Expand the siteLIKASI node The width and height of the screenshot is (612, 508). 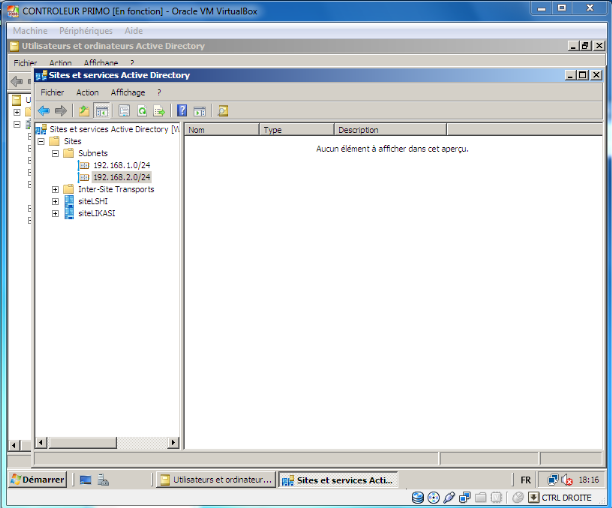(55, 214)
